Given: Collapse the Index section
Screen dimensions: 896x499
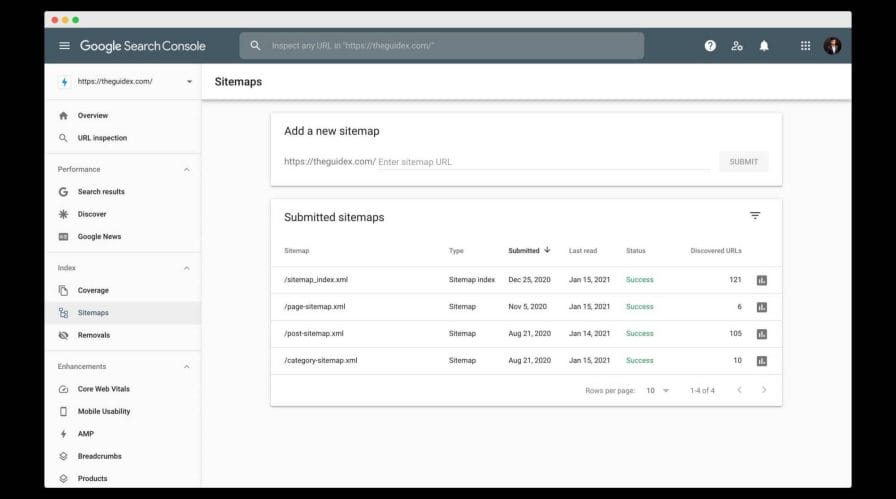Looking at the screenshot, I should (186, 268).
